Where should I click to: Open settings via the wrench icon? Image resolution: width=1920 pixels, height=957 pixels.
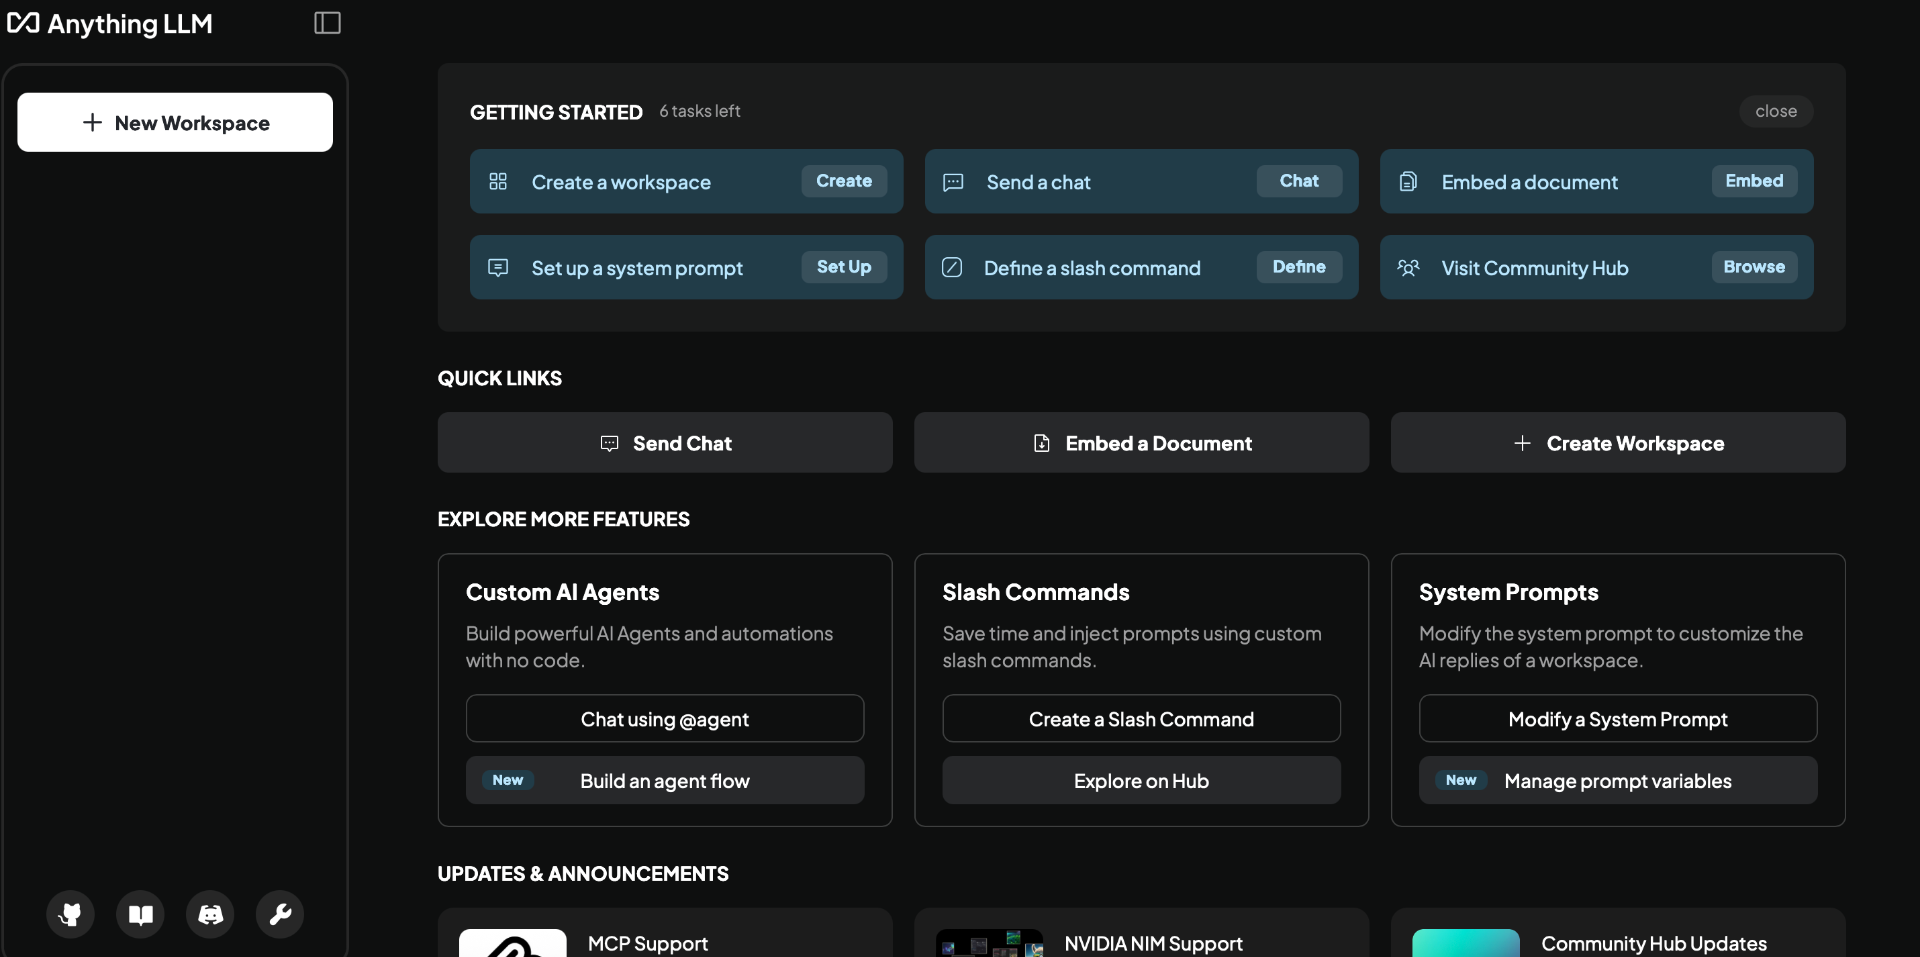(x=280, y=914)
